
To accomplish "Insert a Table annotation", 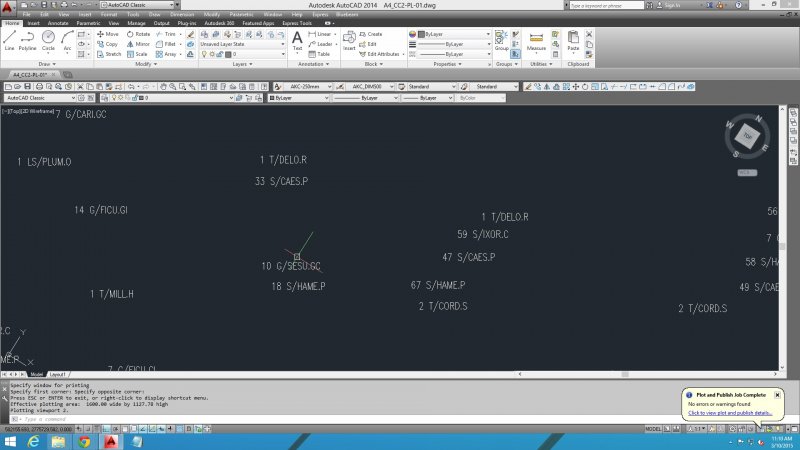I will 319,54.
